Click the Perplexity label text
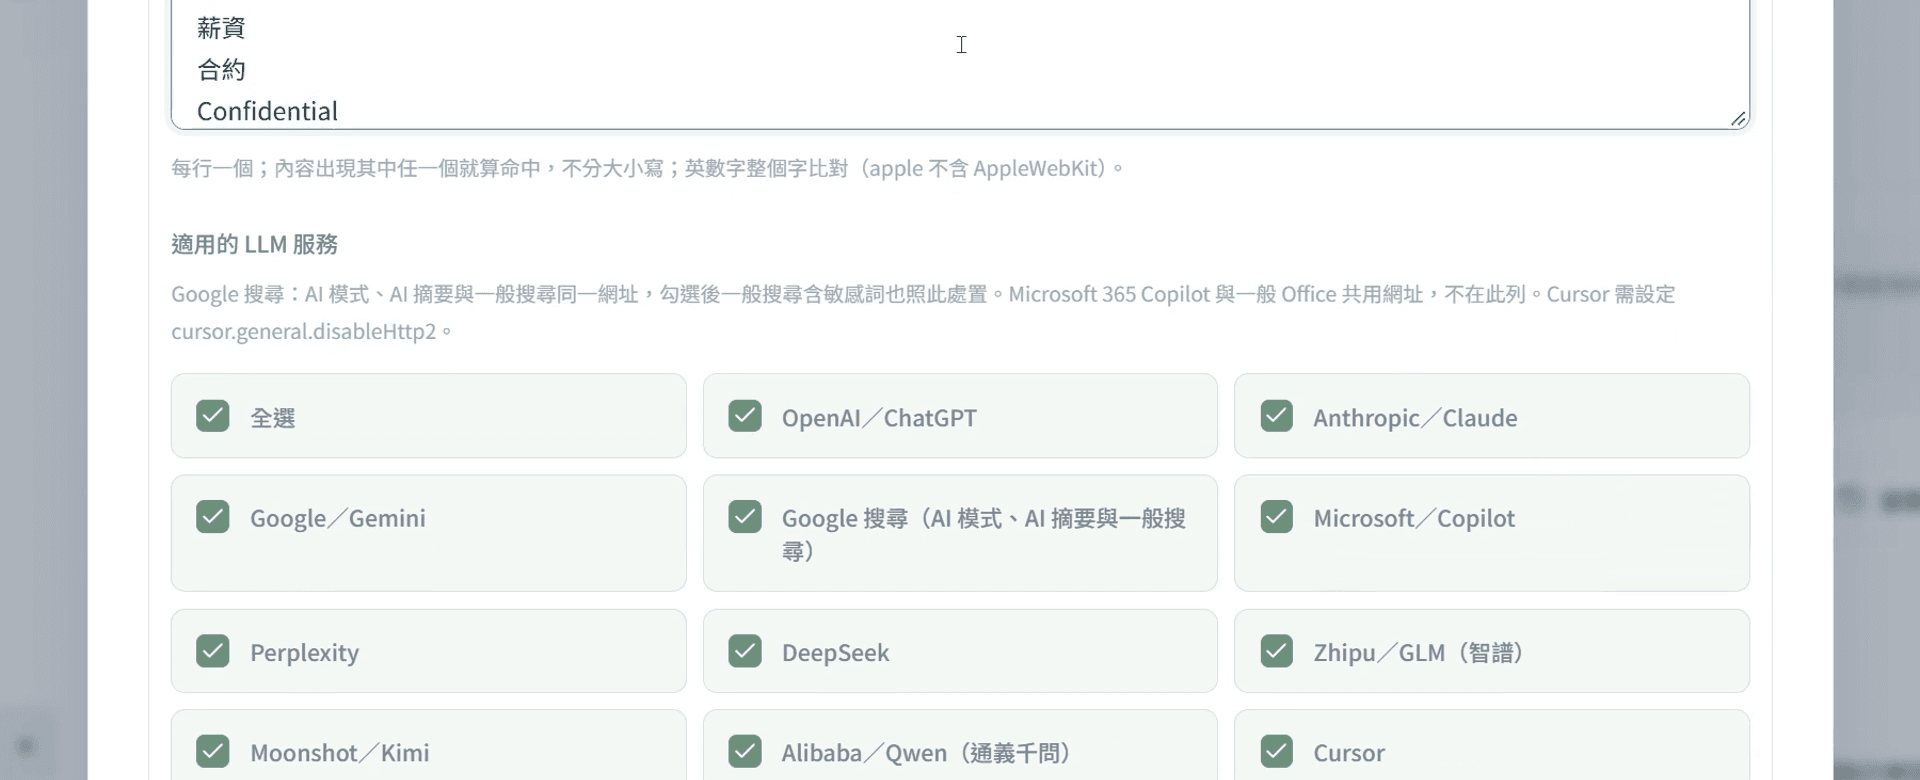 click(x=304, y=653)
